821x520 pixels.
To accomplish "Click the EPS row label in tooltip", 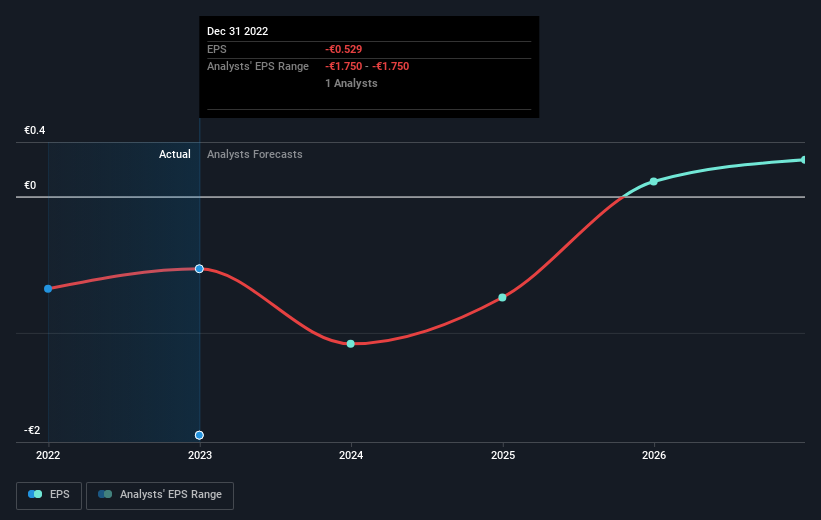I will (217, 49).
